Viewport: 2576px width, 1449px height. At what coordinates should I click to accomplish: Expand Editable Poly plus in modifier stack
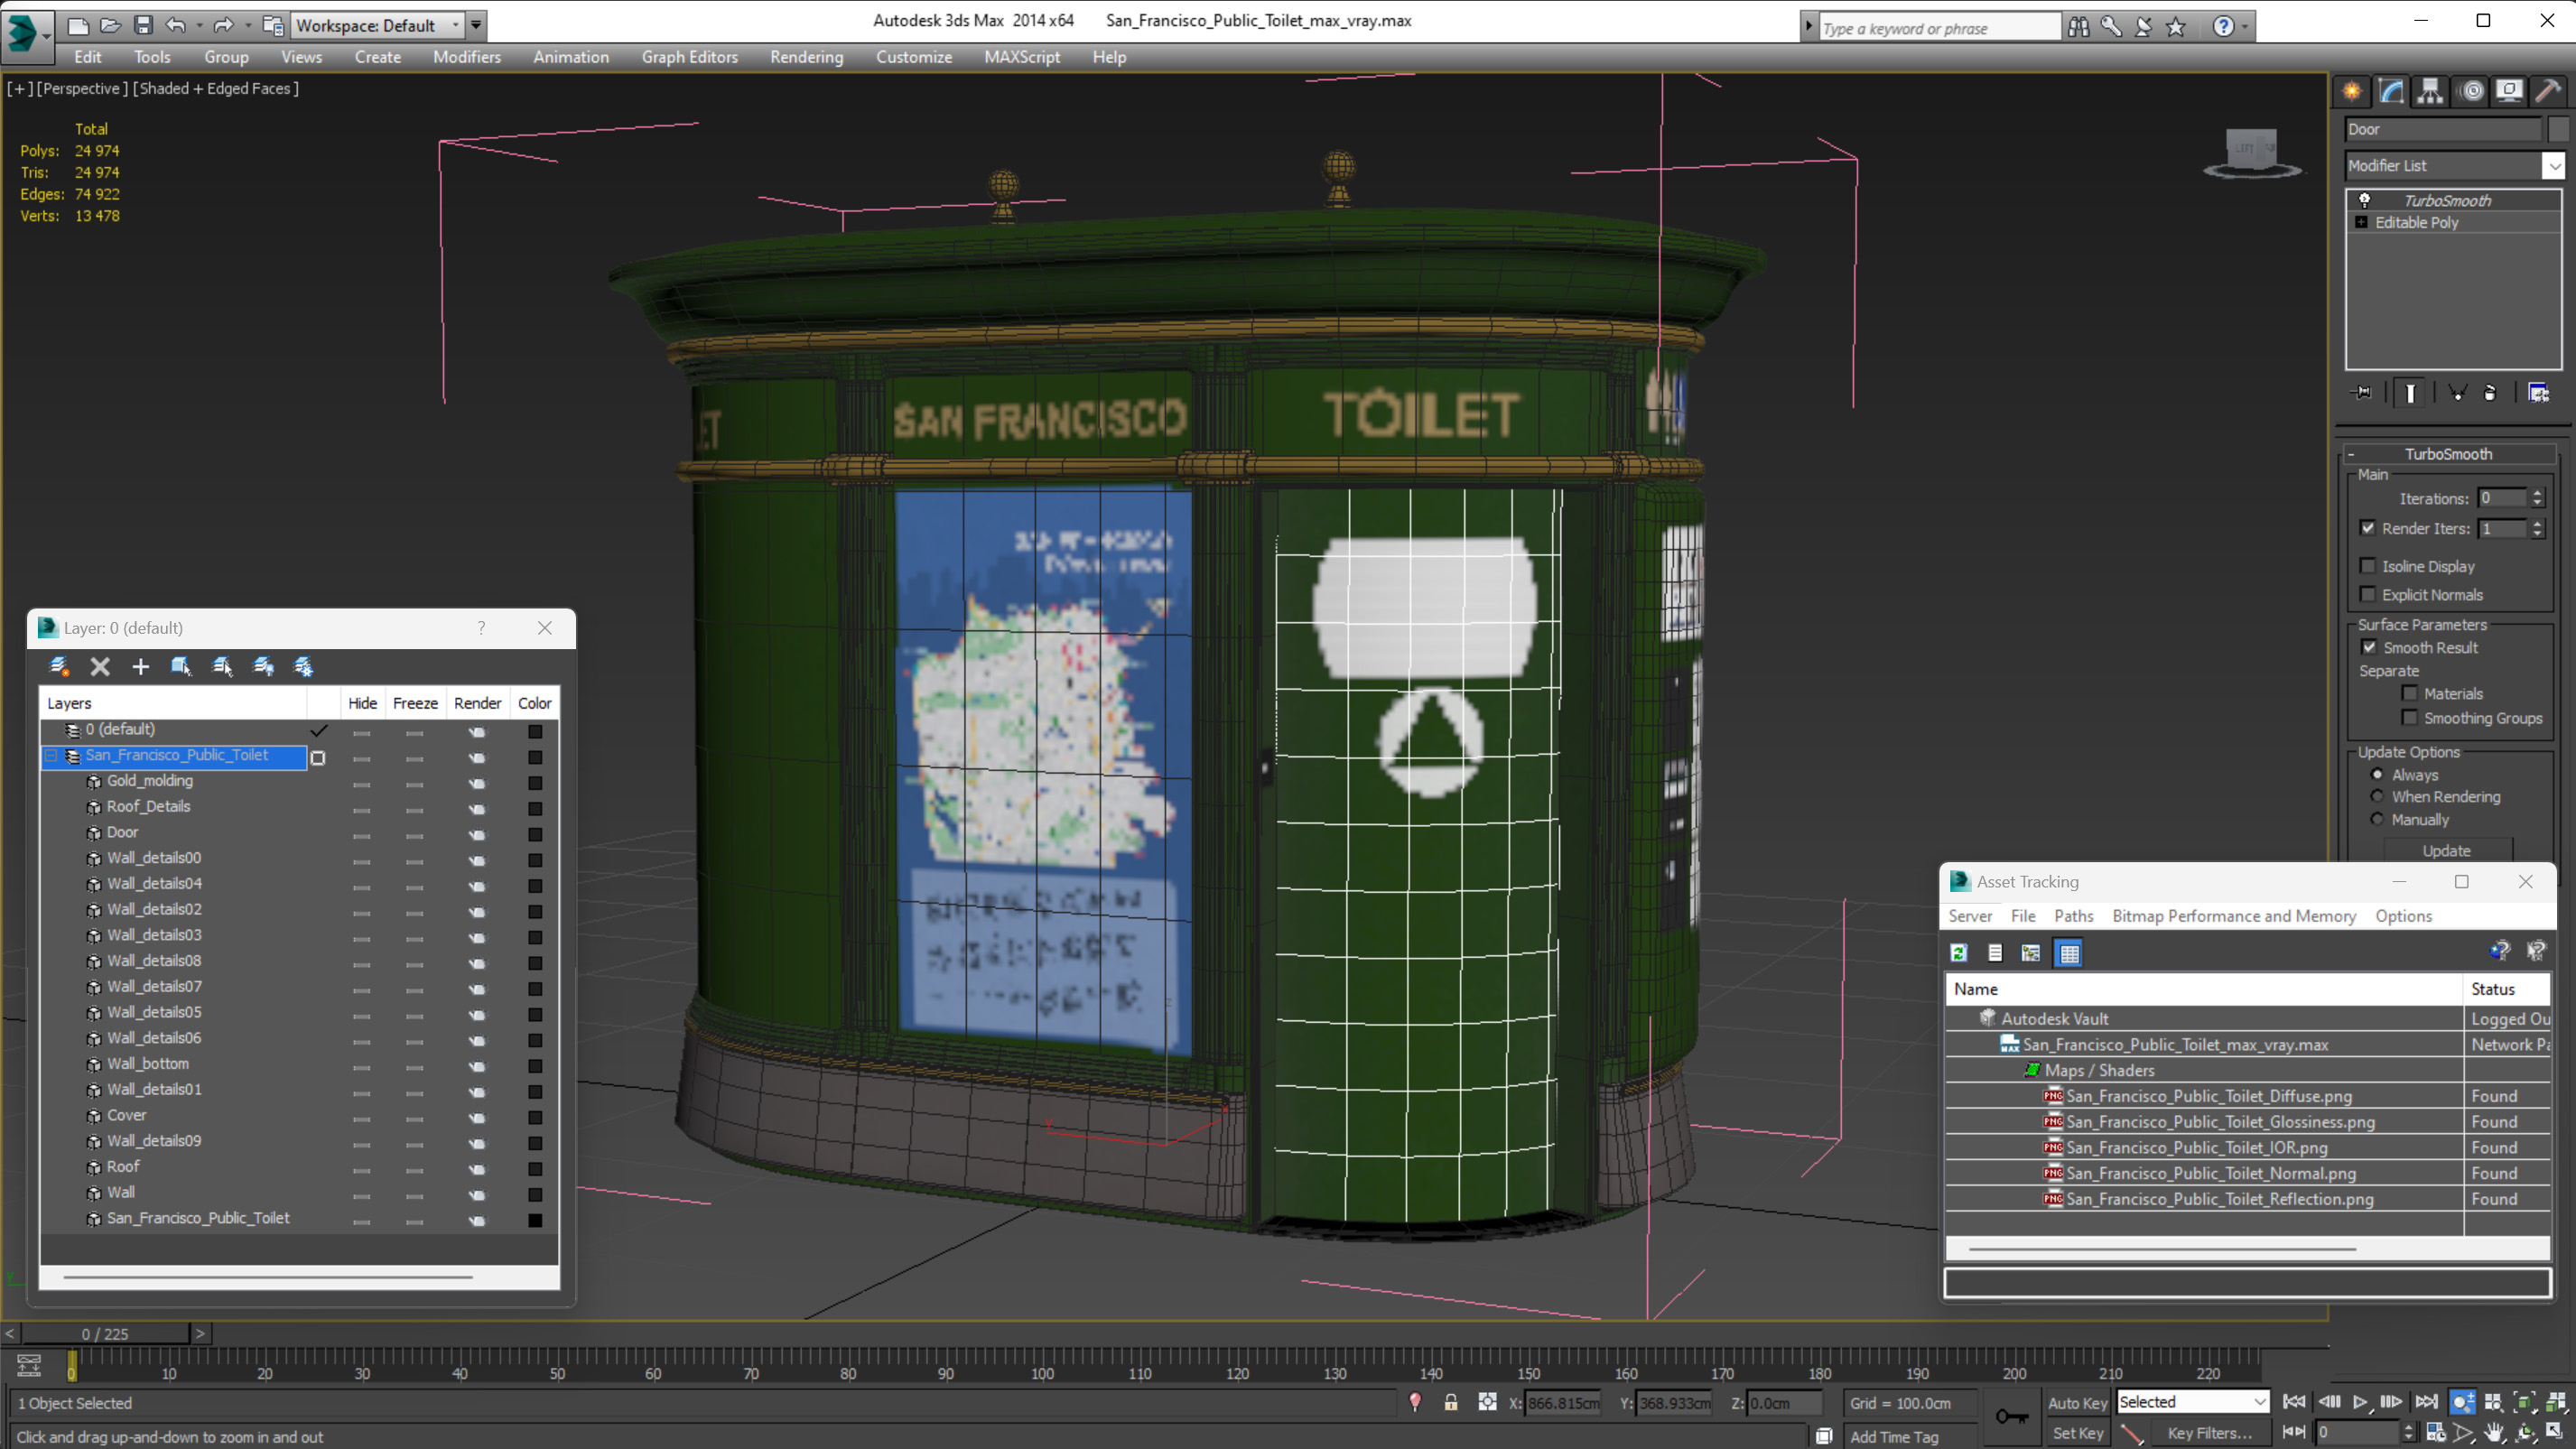tap(2361, 222)
